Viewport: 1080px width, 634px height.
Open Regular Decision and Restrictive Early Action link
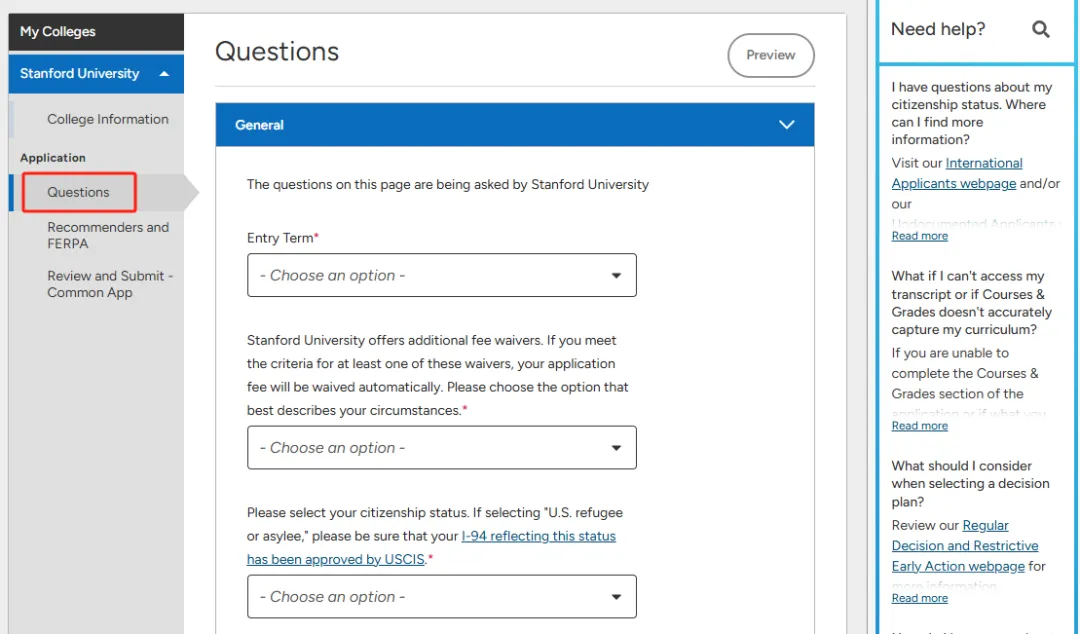click(965, 546)
